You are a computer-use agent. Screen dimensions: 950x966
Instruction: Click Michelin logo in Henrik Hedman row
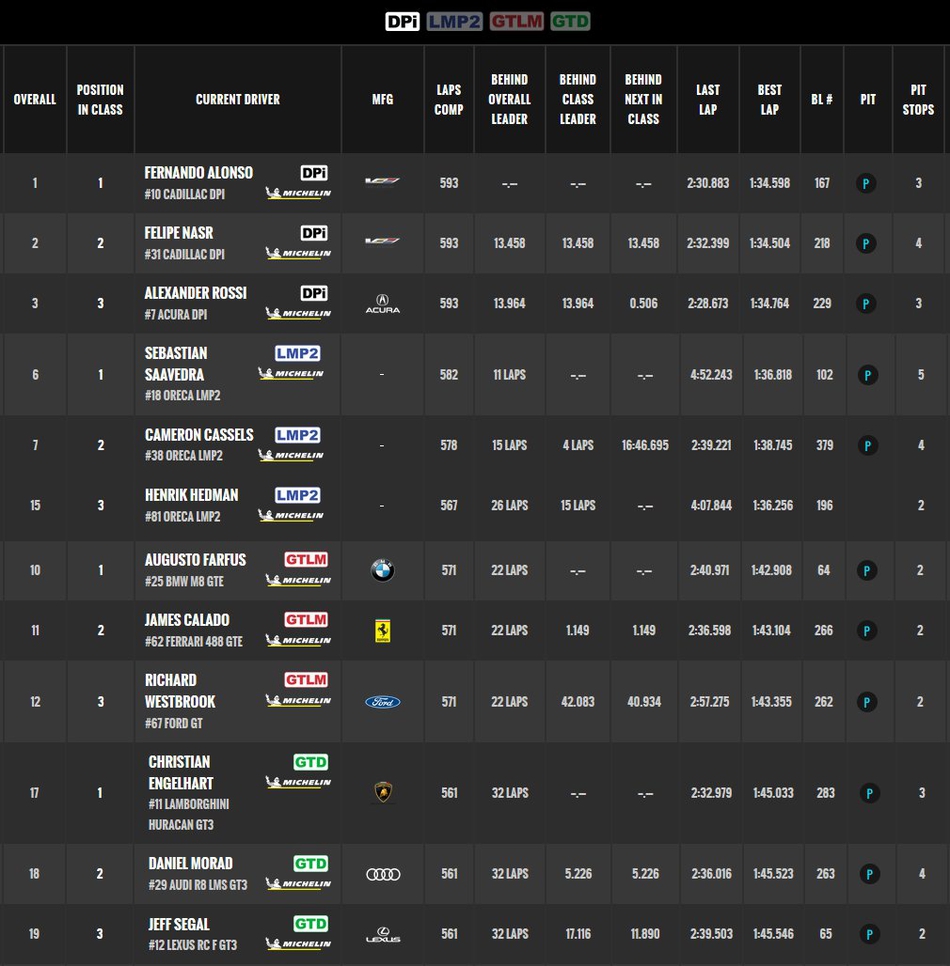click(x=291, y=515)
